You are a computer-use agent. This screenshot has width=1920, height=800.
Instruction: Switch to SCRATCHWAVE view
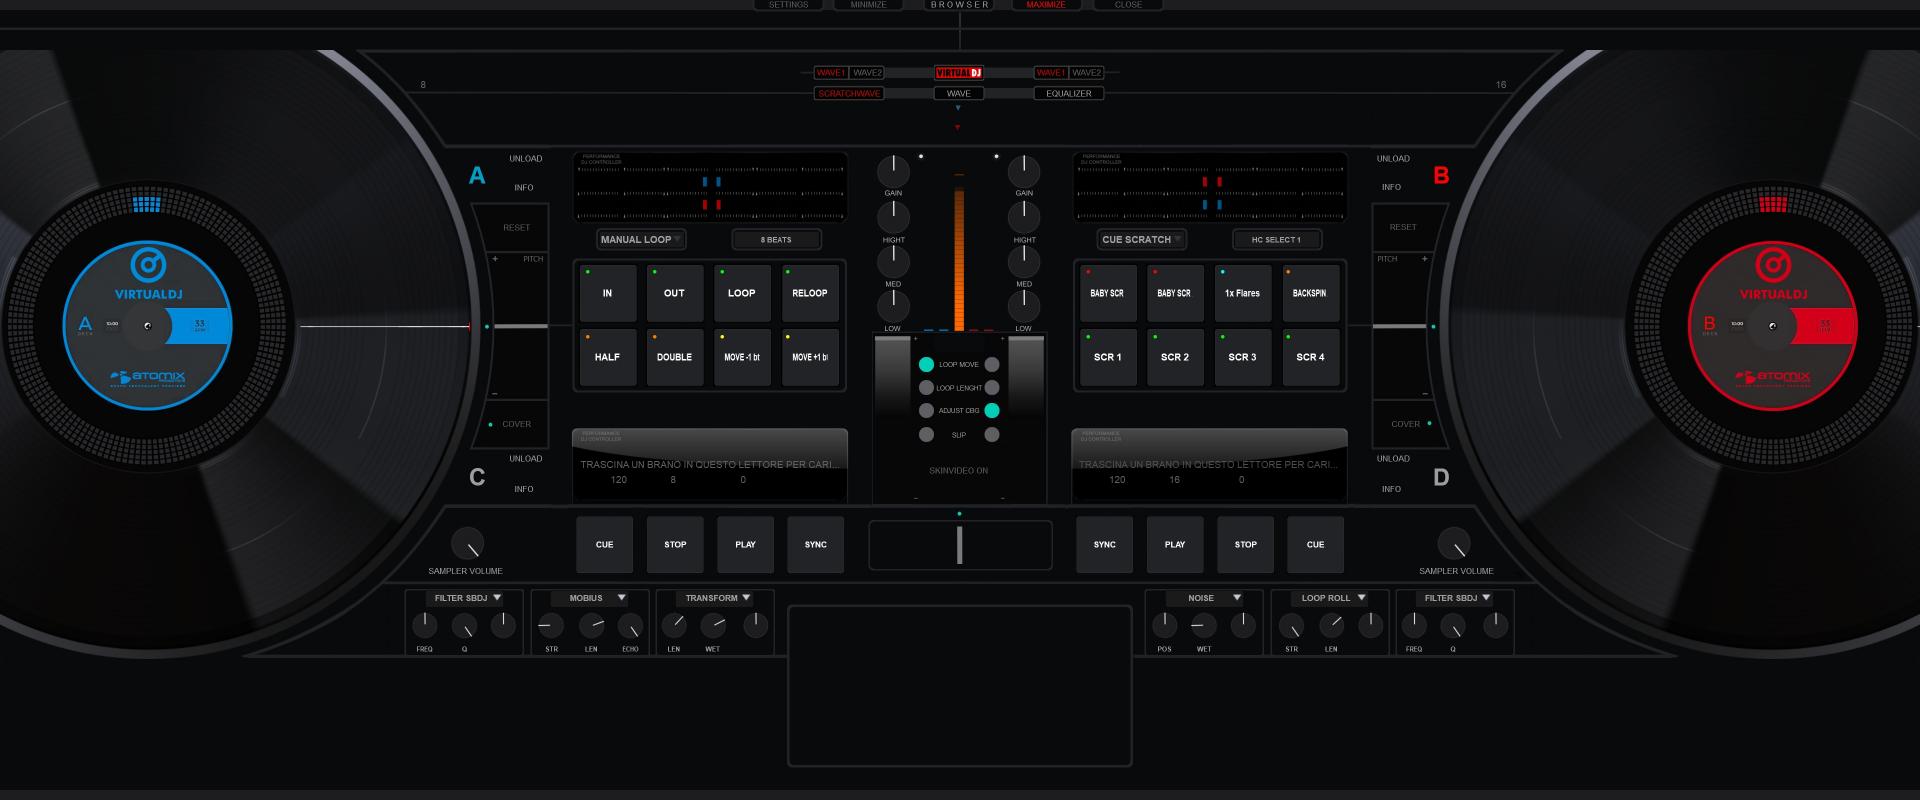[849, 93]
